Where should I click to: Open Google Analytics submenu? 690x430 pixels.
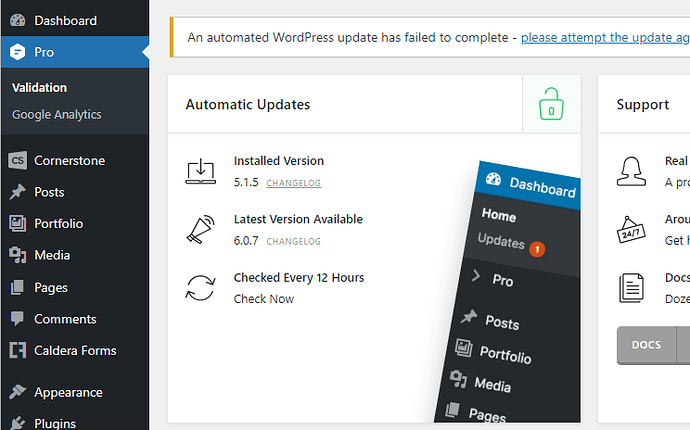tap(56, 115)
